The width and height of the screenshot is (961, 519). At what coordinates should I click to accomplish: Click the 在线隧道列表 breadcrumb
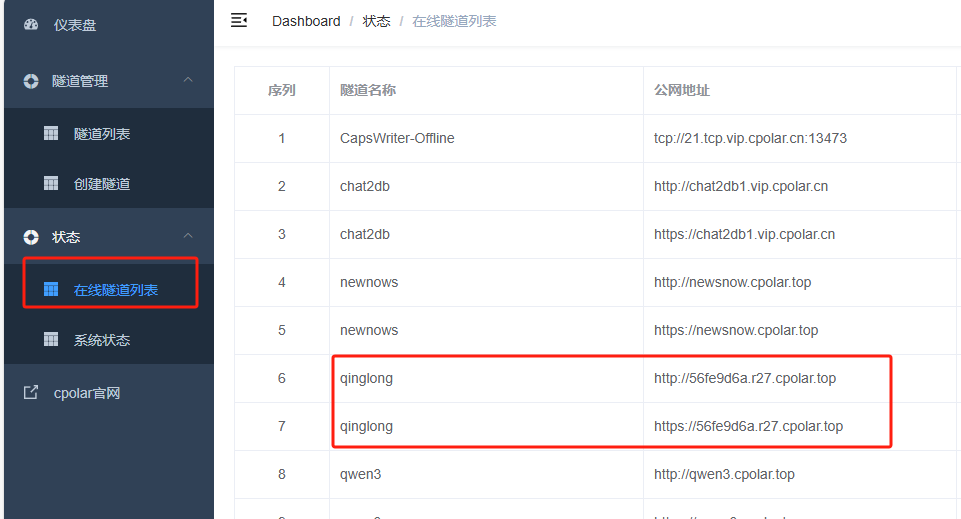(x=454, y=21)
